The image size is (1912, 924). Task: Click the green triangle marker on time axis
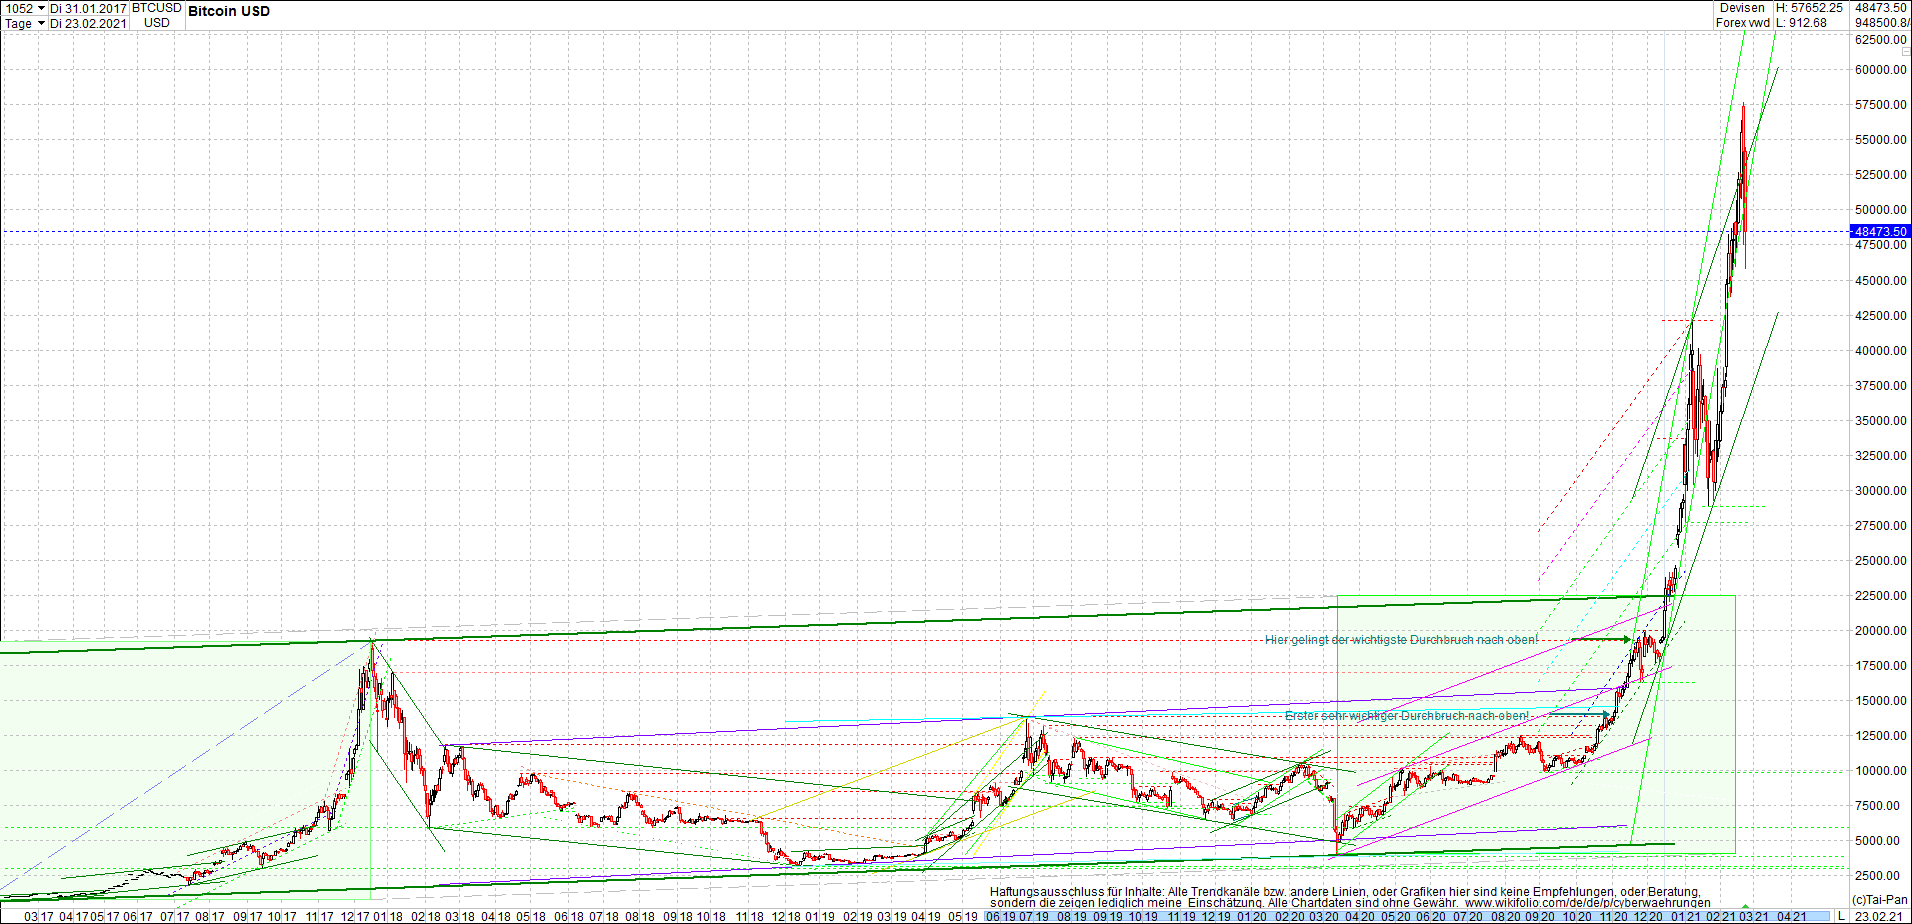click(x=1746, y=907)
